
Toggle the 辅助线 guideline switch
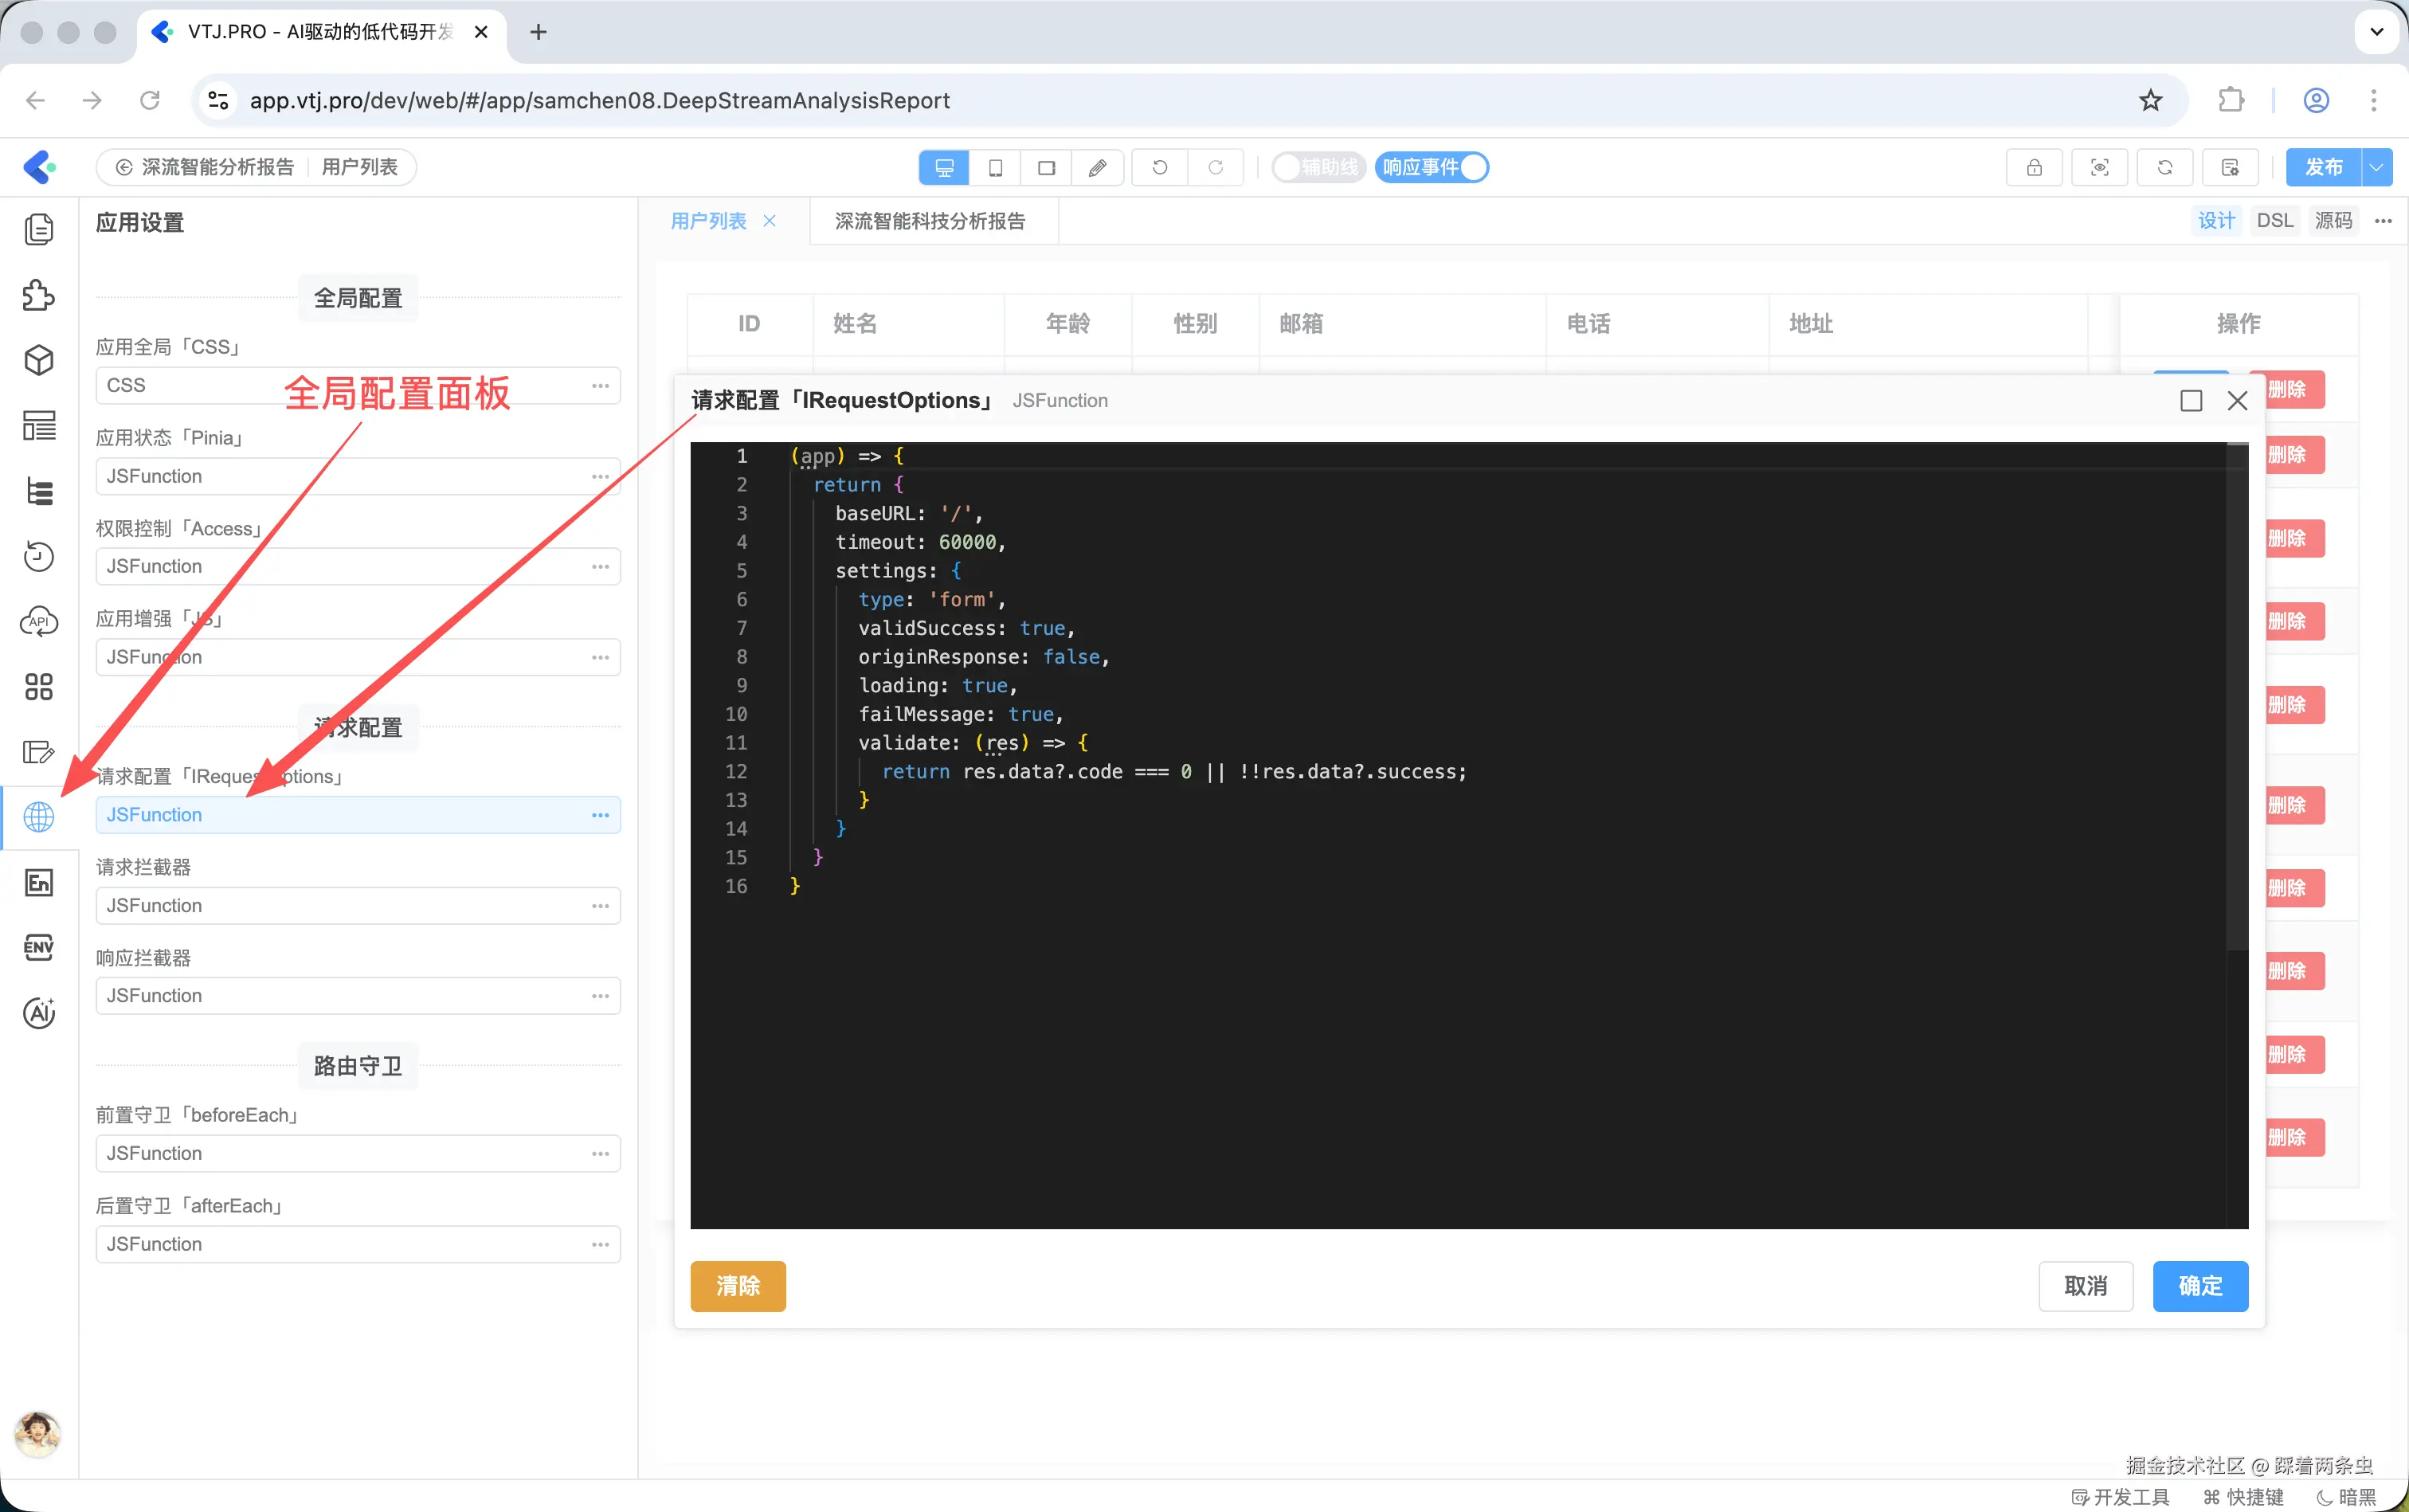pos(1319,168)
